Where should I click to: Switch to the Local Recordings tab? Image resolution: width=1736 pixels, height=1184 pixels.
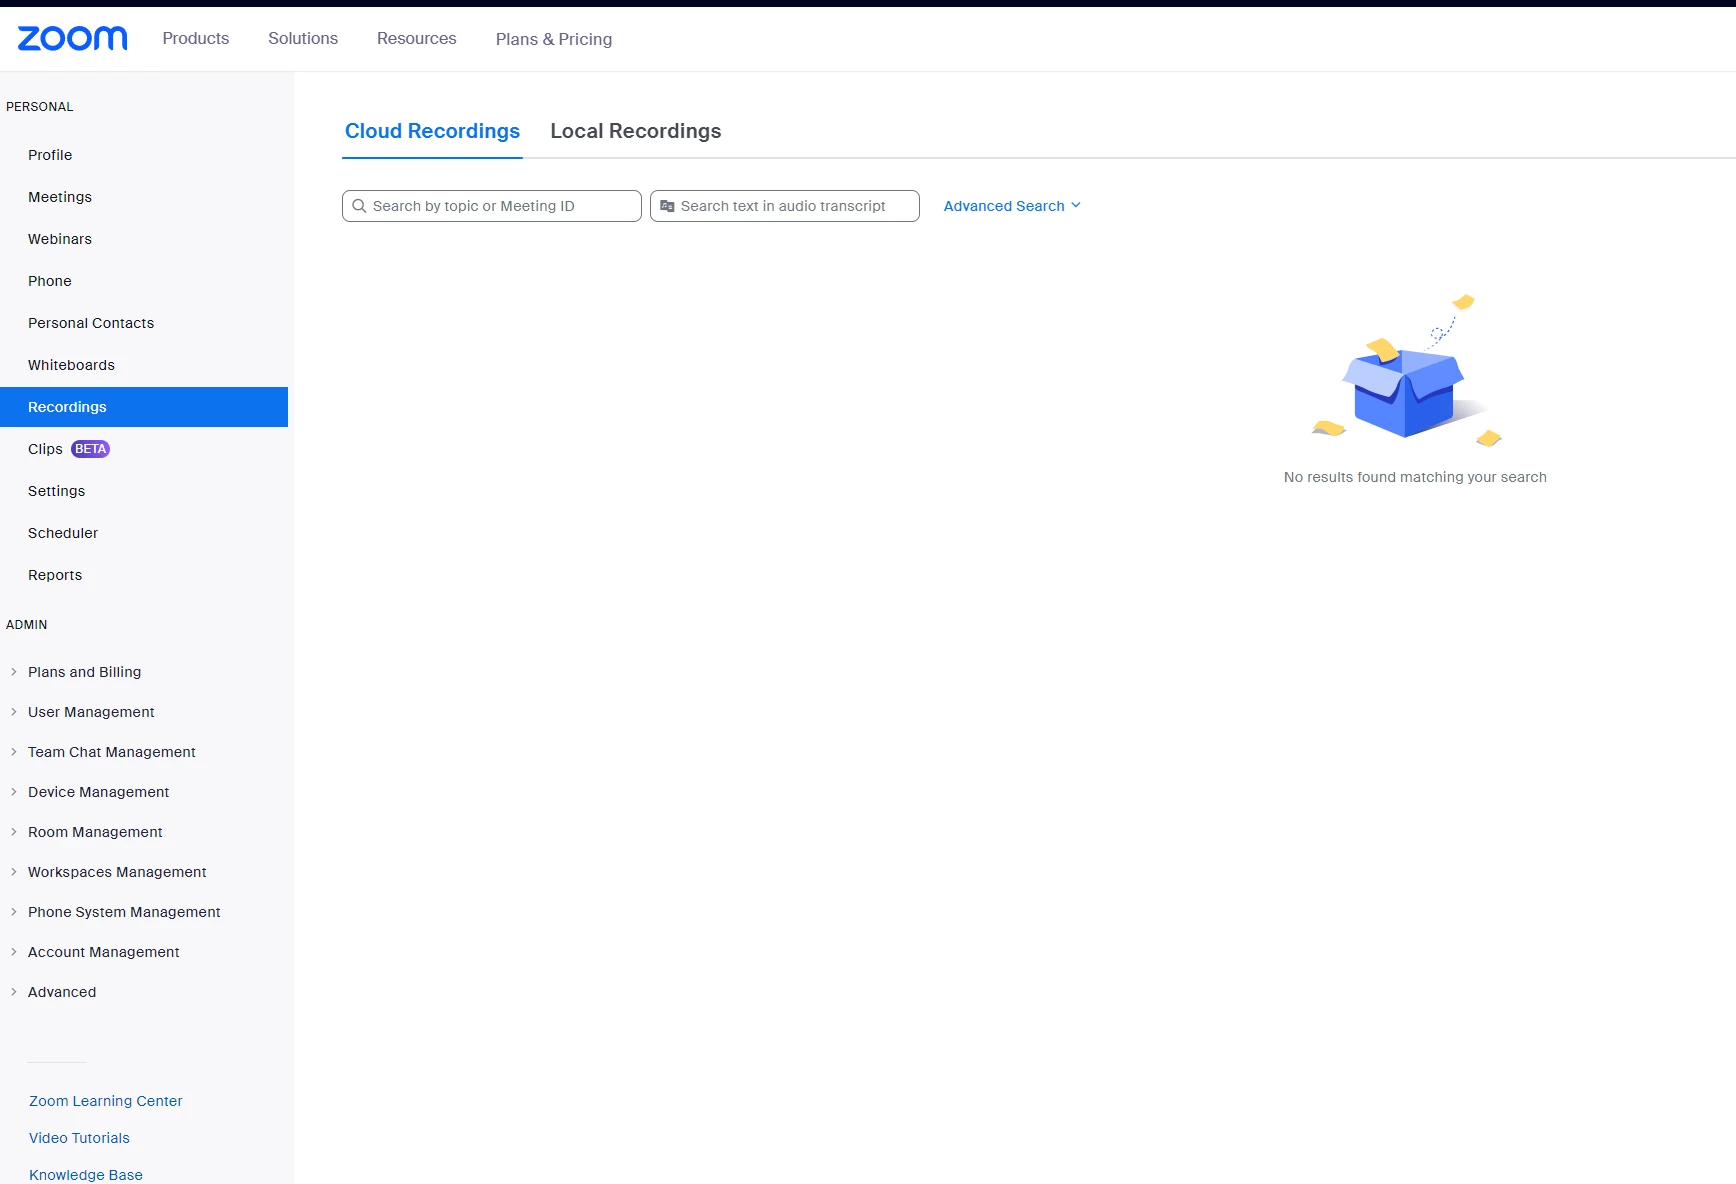[636, 131]
